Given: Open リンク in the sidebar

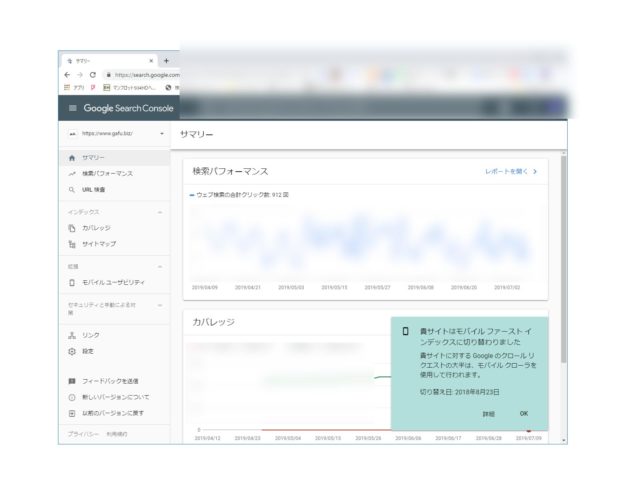Looking at the screenshot, I should (x=114, y=335).
